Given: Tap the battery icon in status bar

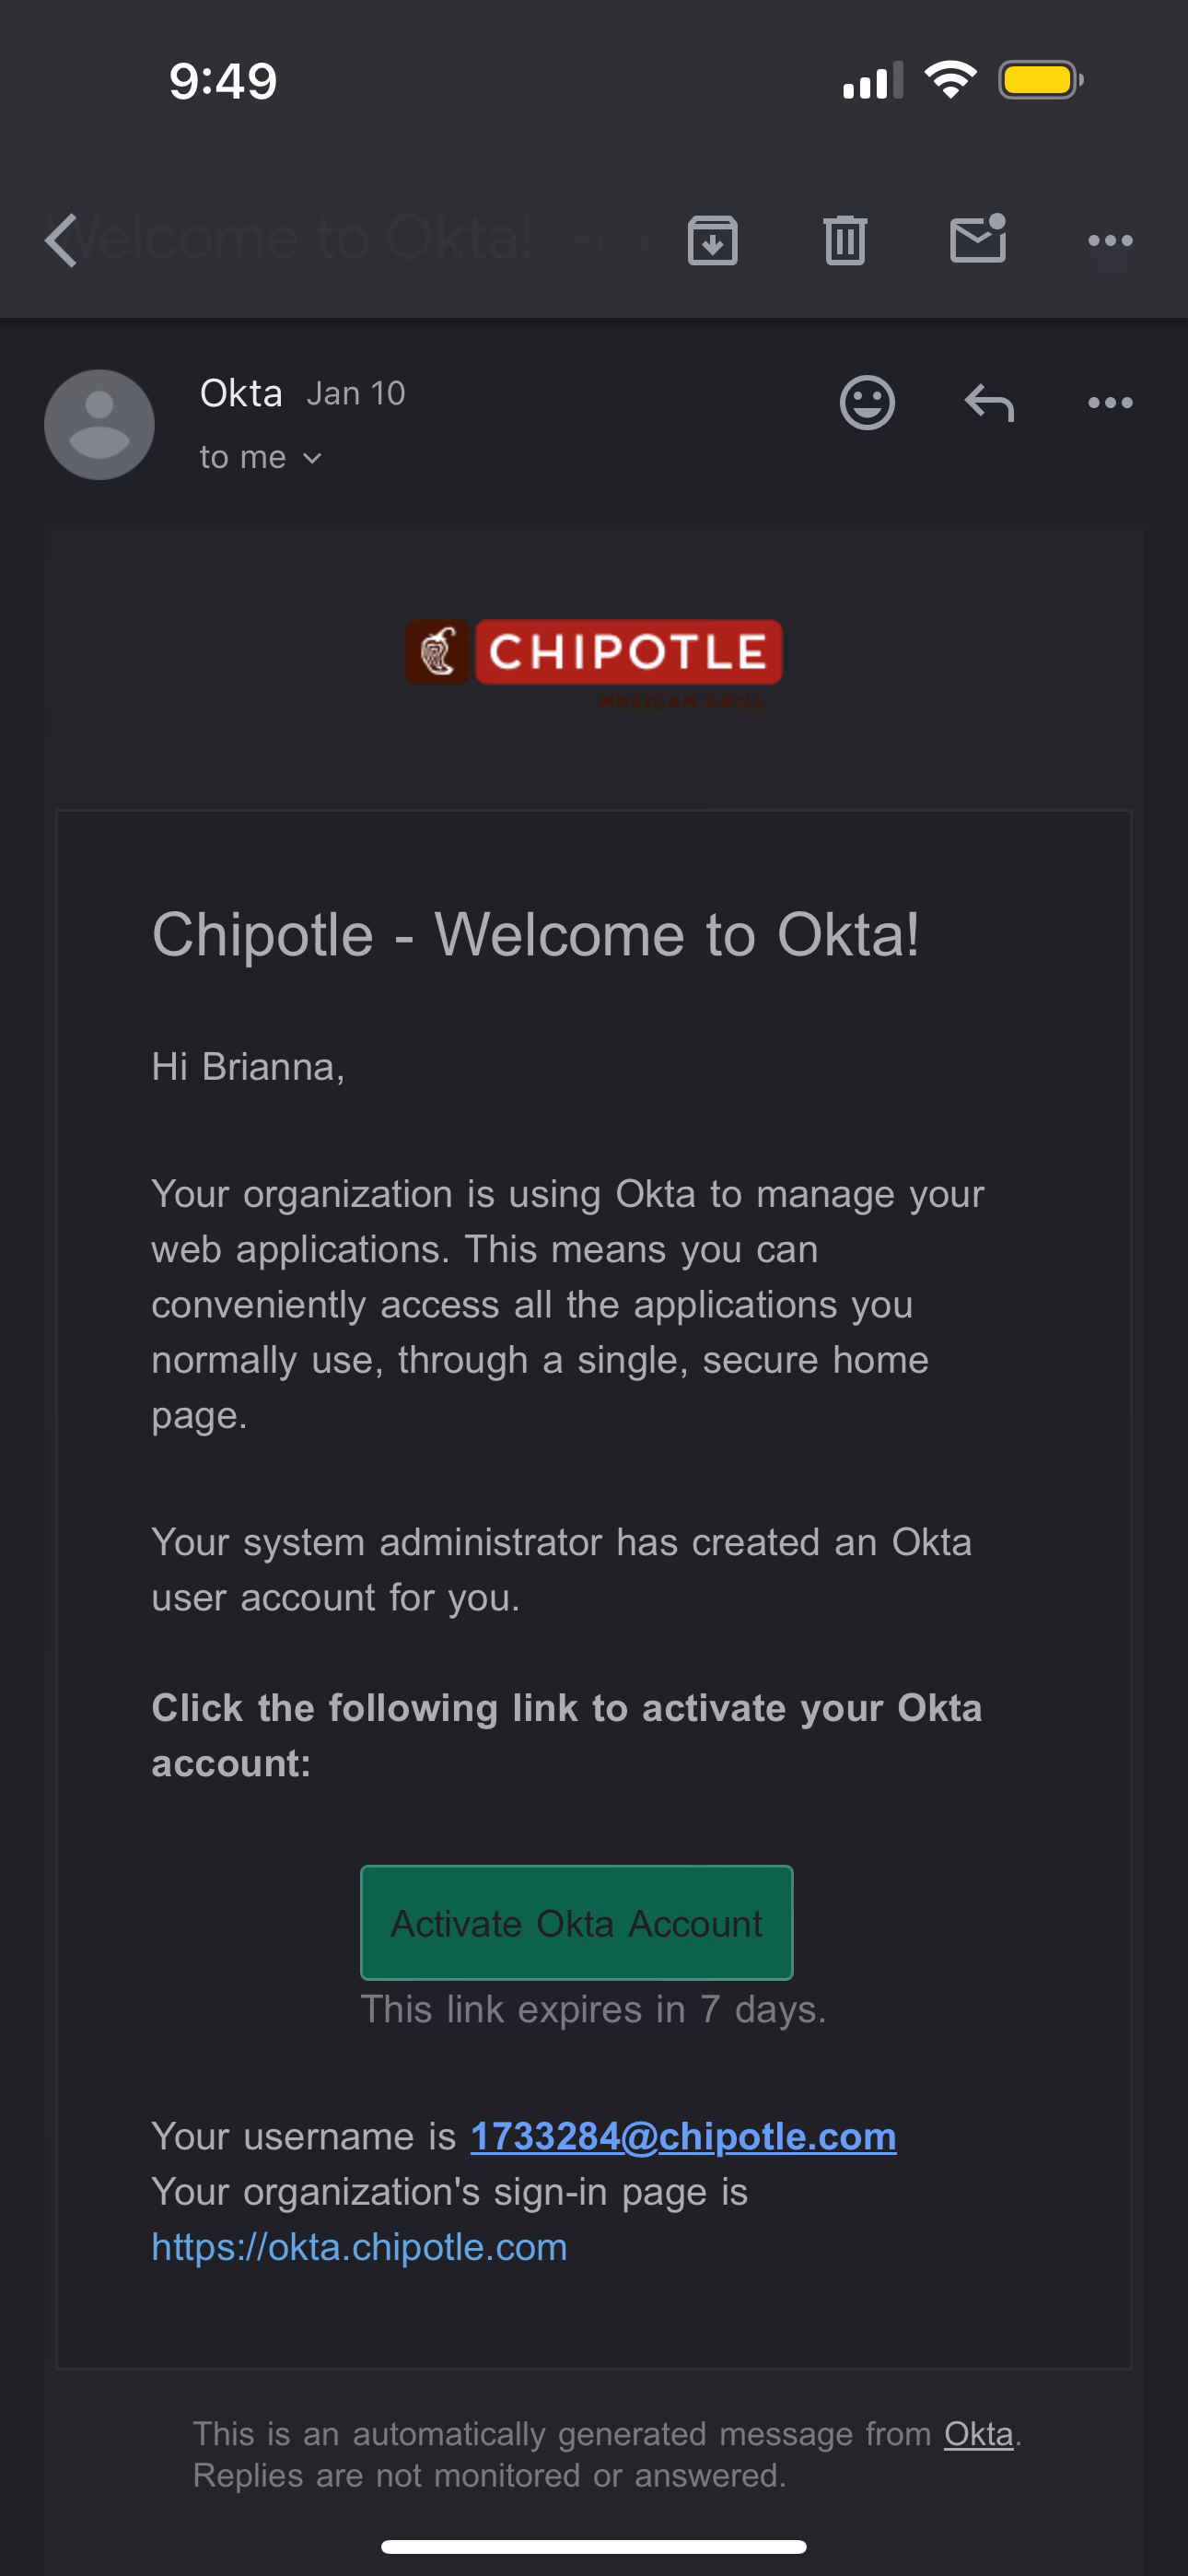Looking at the screenshot, I should click(1040, 81).
